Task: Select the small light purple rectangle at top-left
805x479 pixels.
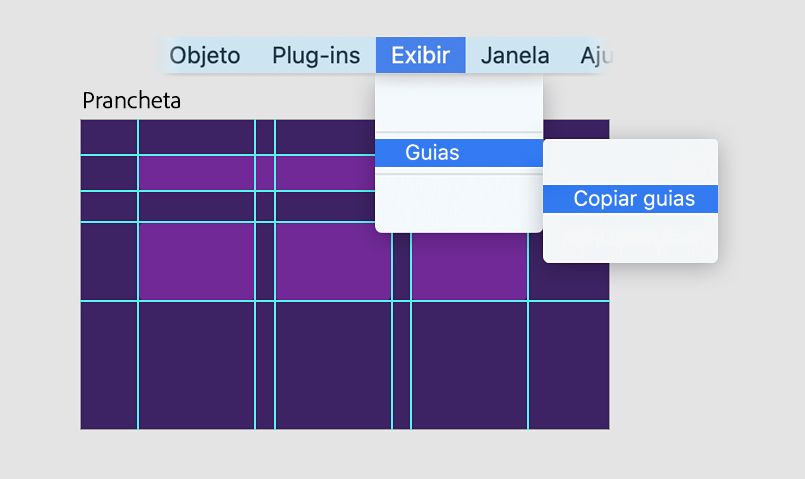Action: pos(196,173)
